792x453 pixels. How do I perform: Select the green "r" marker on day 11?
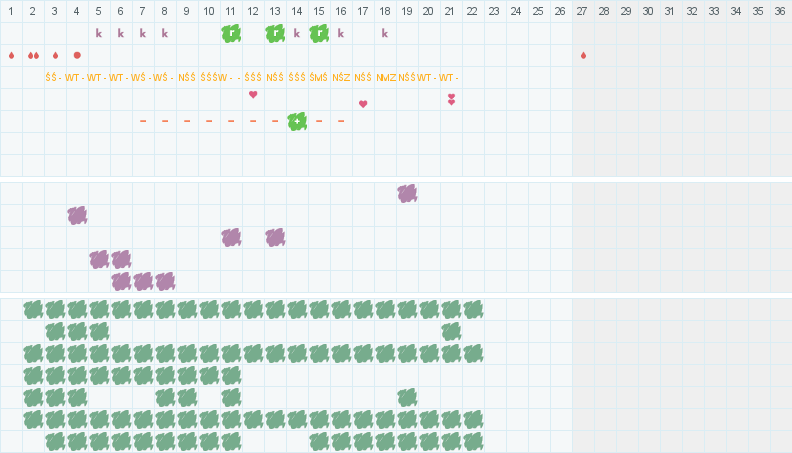pyautogui.click(x=231, y=33)
